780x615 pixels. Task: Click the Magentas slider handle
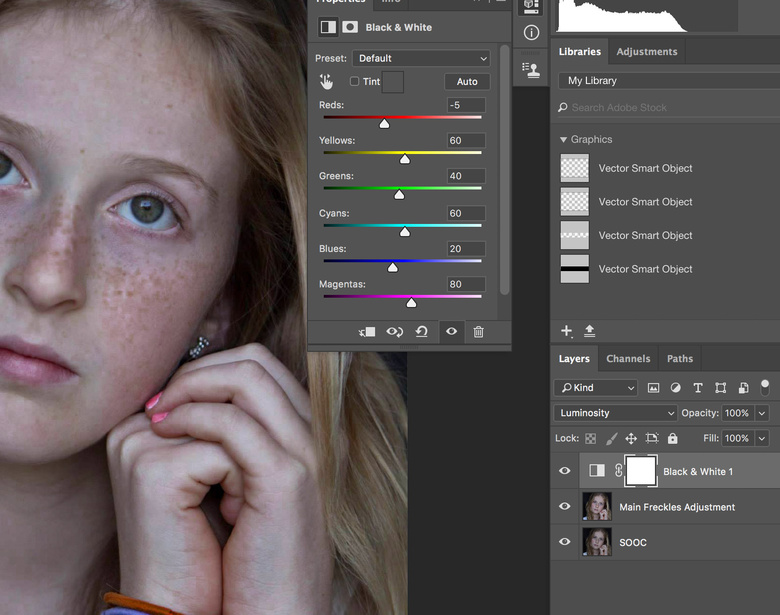coord(411,303)
